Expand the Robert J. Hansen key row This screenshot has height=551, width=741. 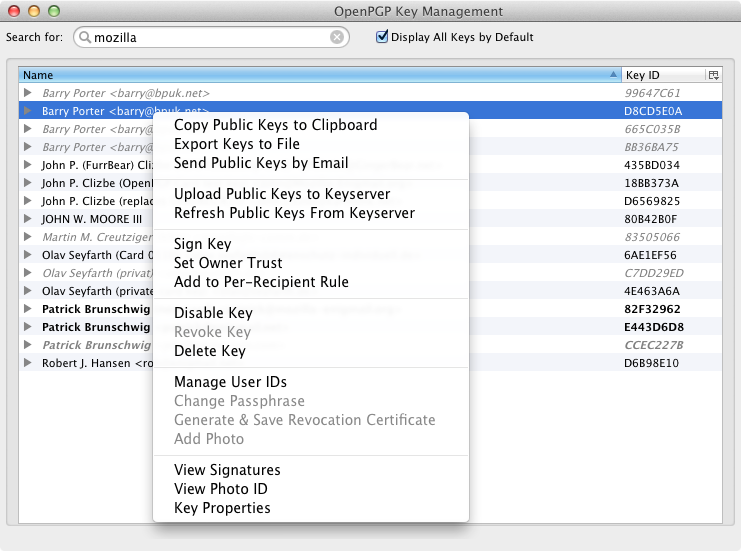point(28,363)
